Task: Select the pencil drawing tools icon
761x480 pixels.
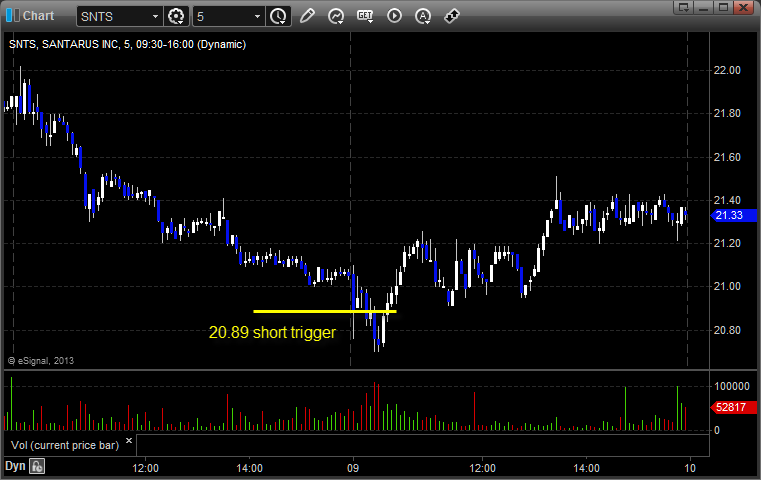Action: tap(307, 16)
